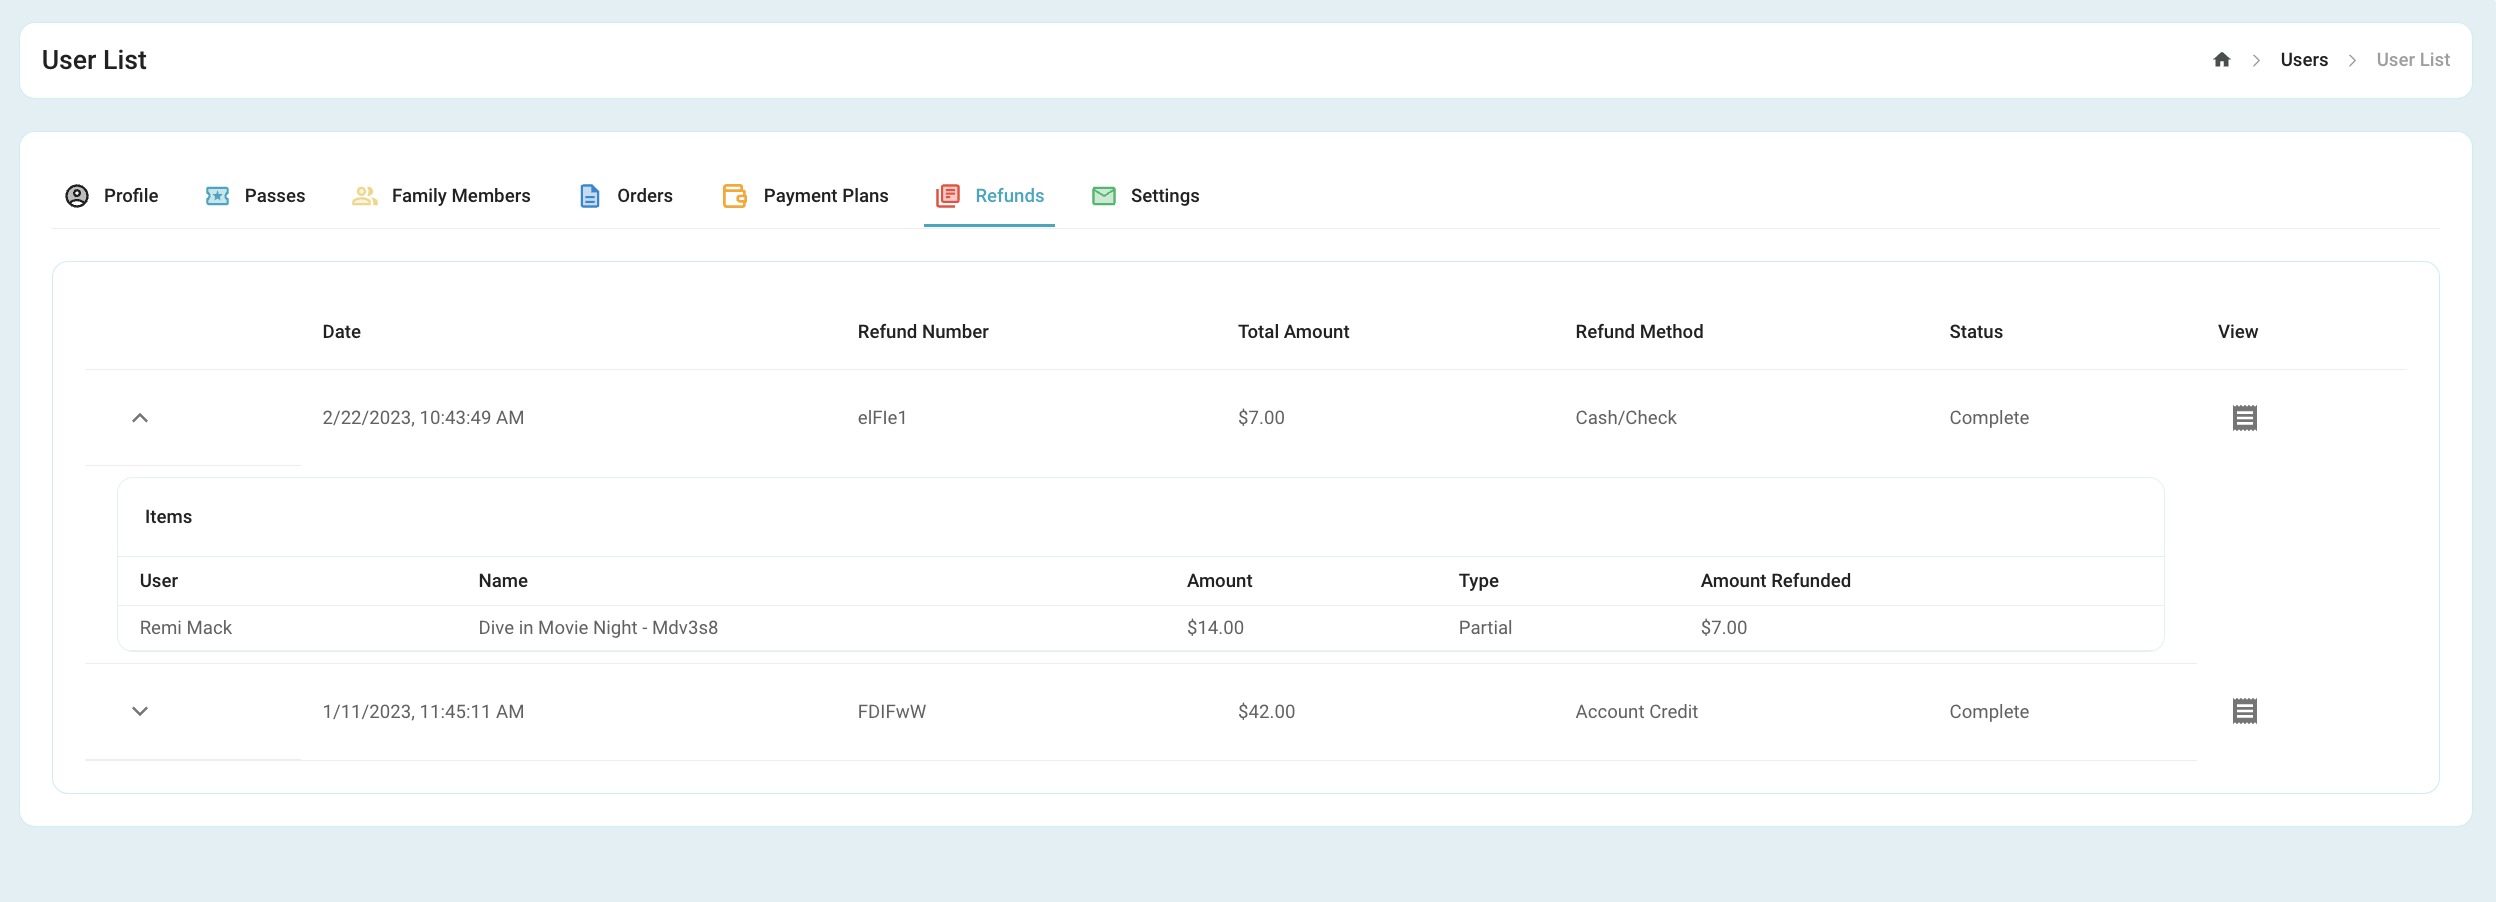Click the $7.00 amount refunded value
The image size is (2496, 902).
click(1724, 628)
